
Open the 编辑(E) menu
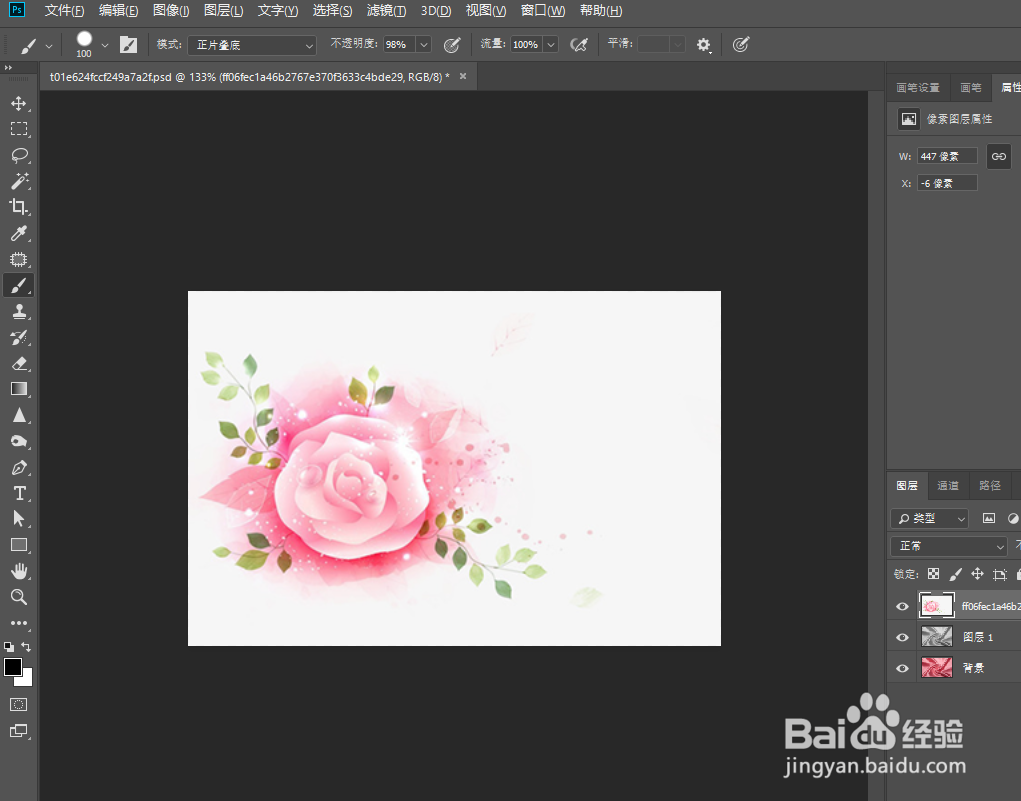(x=119, y=10)
